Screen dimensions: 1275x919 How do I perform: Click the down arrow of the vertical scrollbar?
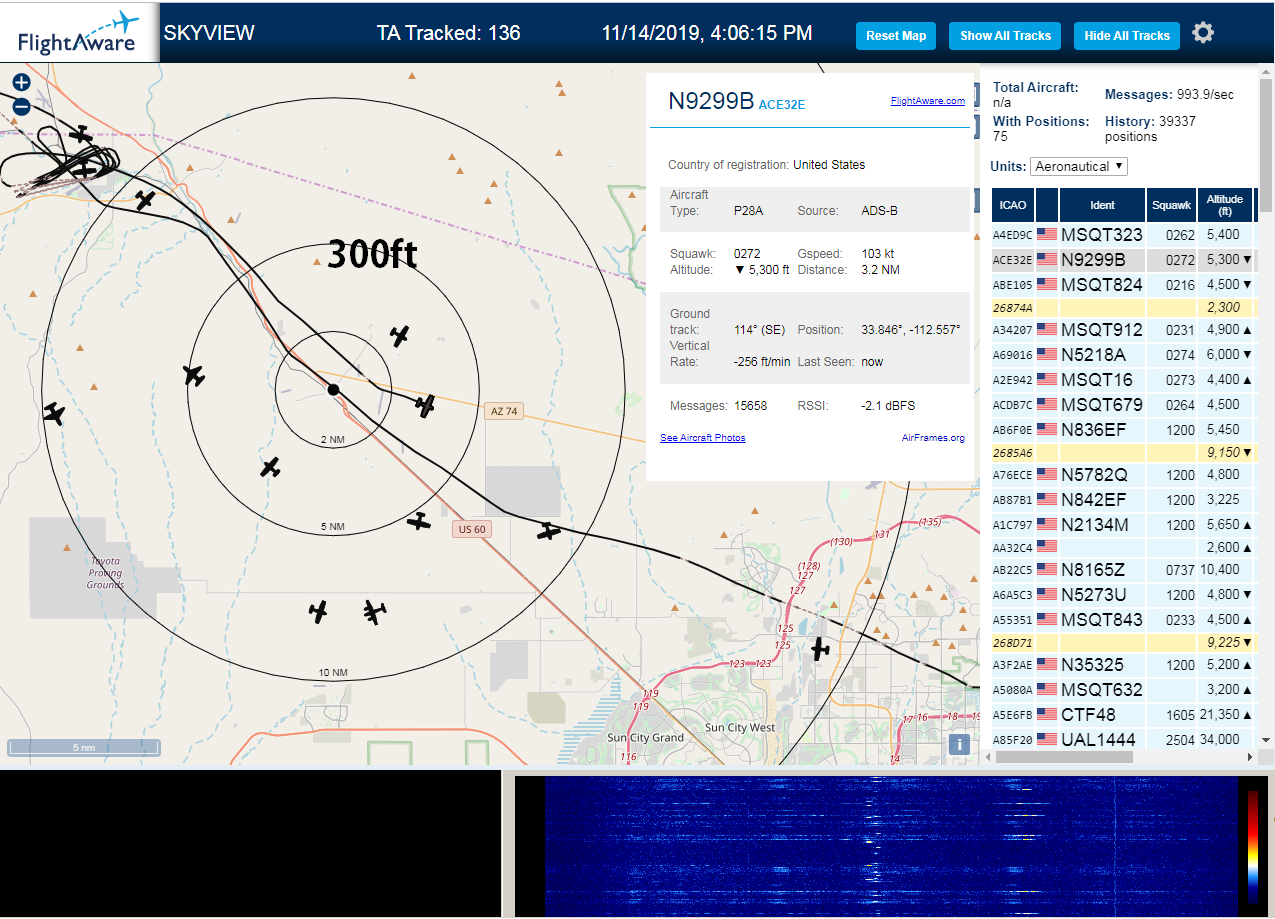coord(1267,740)
